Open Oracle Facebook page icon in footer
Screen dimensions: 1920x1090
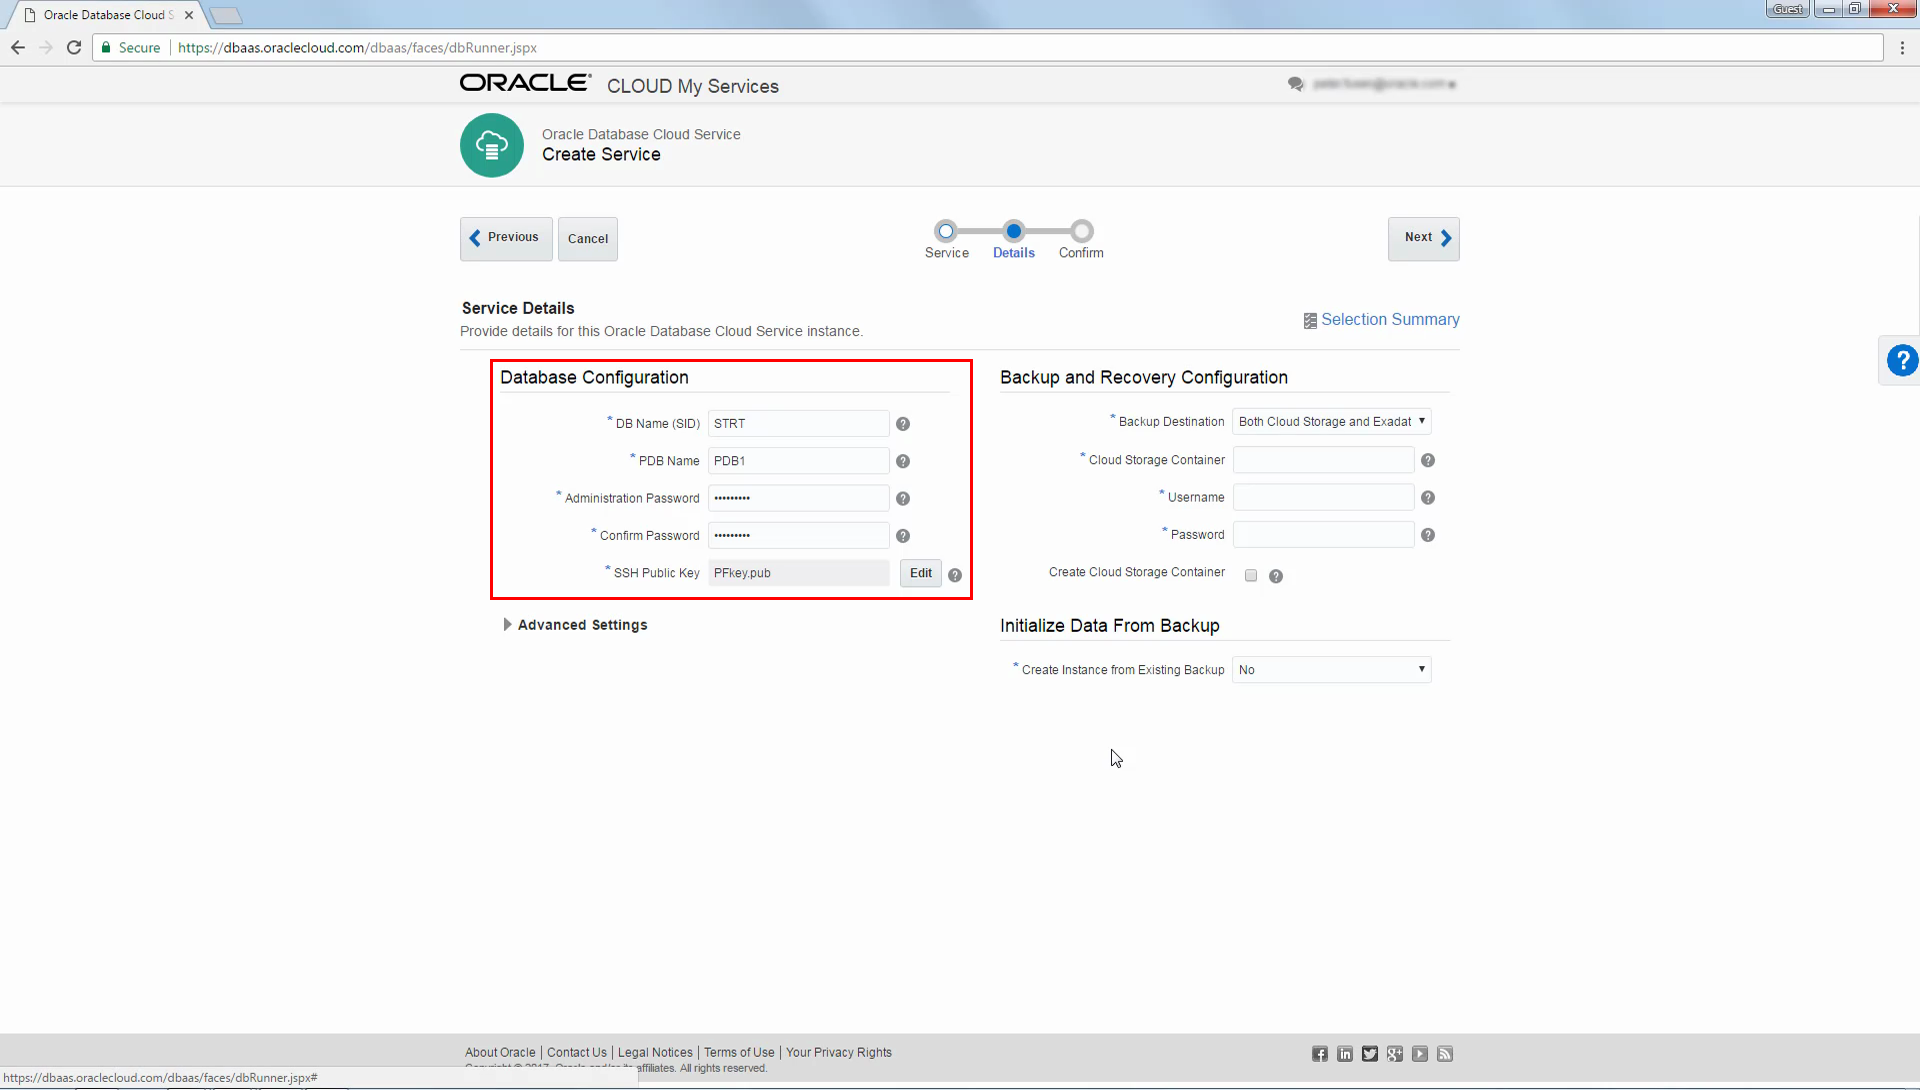click(x=1320, y=1054)
